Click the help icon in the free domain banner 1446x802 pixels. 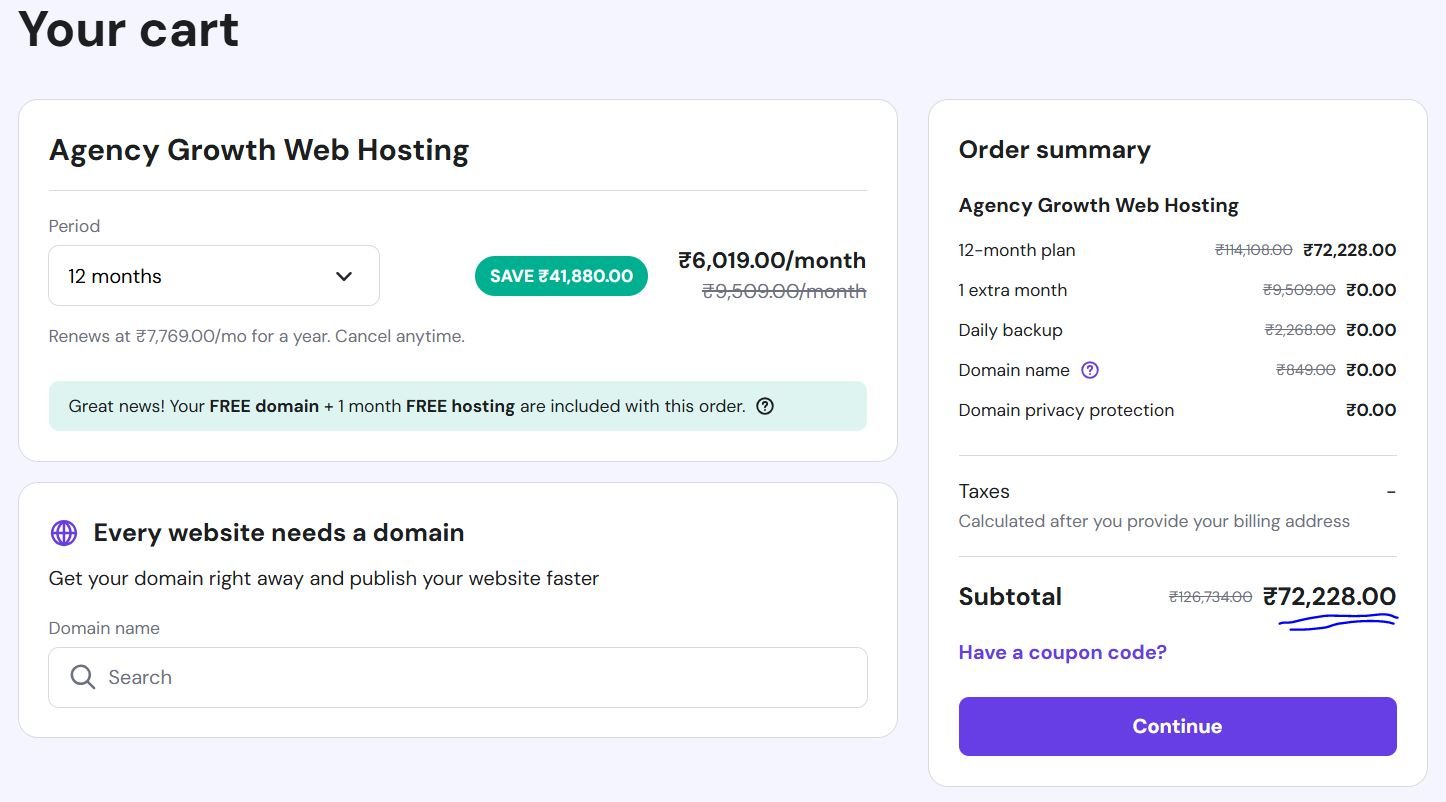click(x=765, y=406)
